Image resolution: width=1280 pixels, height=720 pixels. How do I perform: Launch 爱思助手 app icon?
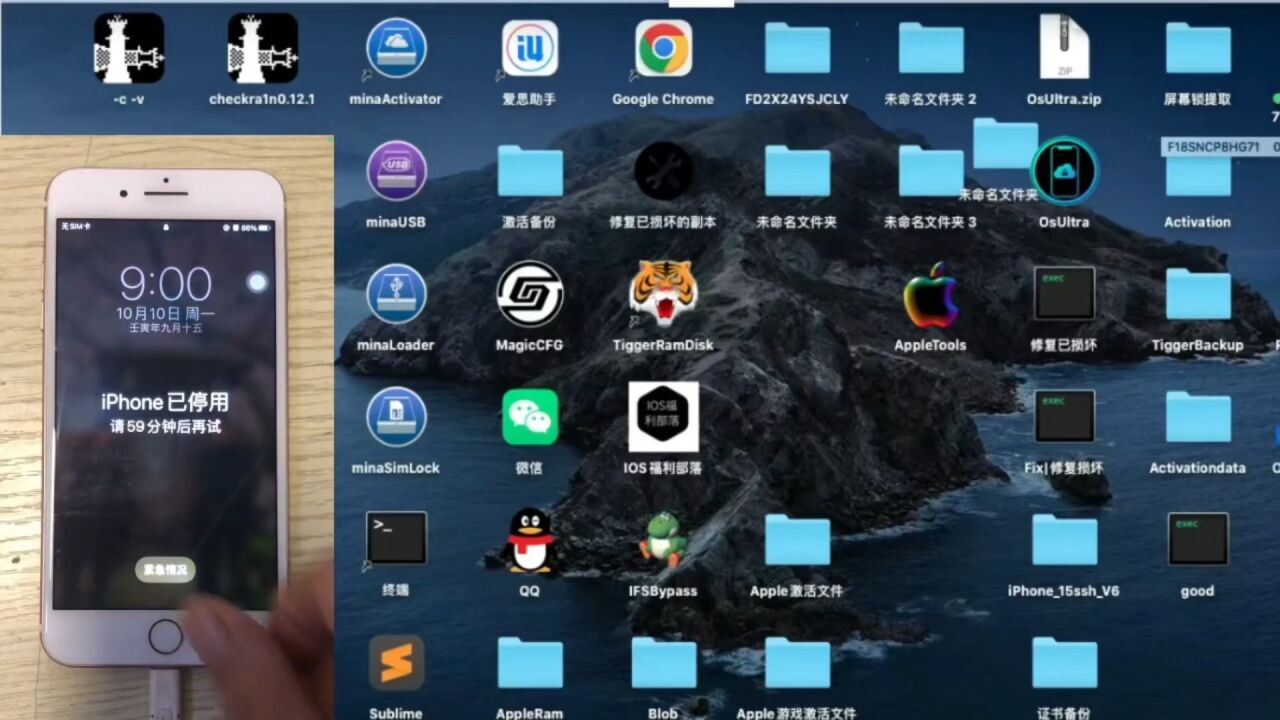[529, 48]
